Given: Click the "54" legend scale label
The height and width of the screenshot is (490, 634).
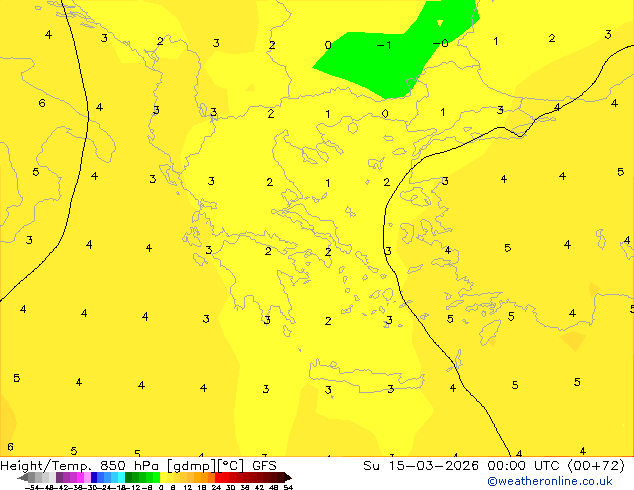Looking at the screenshot, I should tap(288, 487).
